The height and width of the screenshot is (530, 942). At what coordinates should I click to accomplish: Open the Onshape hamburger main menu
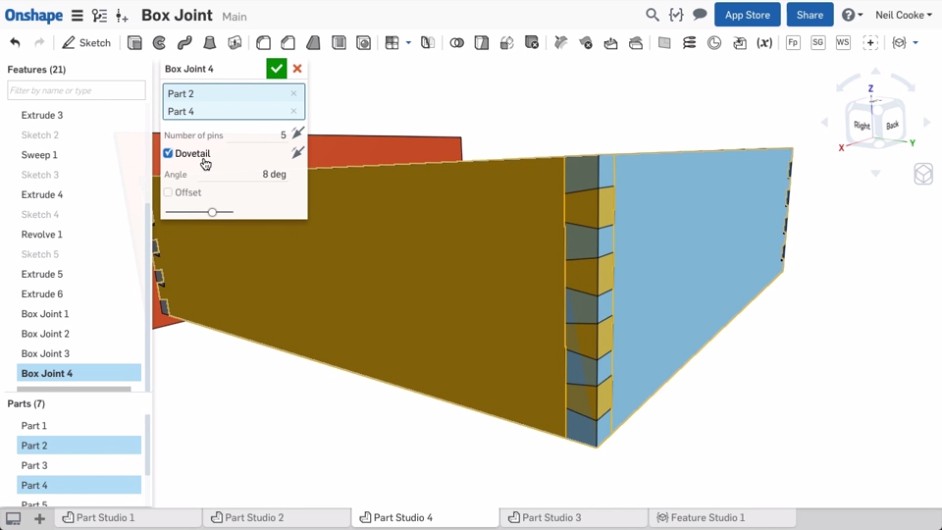[77, 16]
